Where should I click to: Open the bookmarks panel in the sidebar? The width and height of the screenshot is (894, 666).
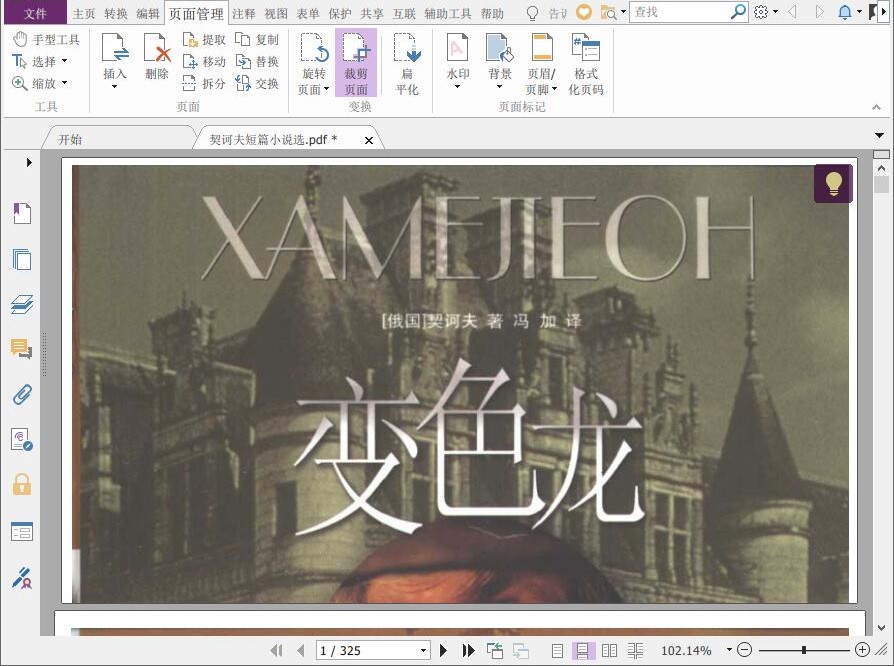(x=22, y=212)
